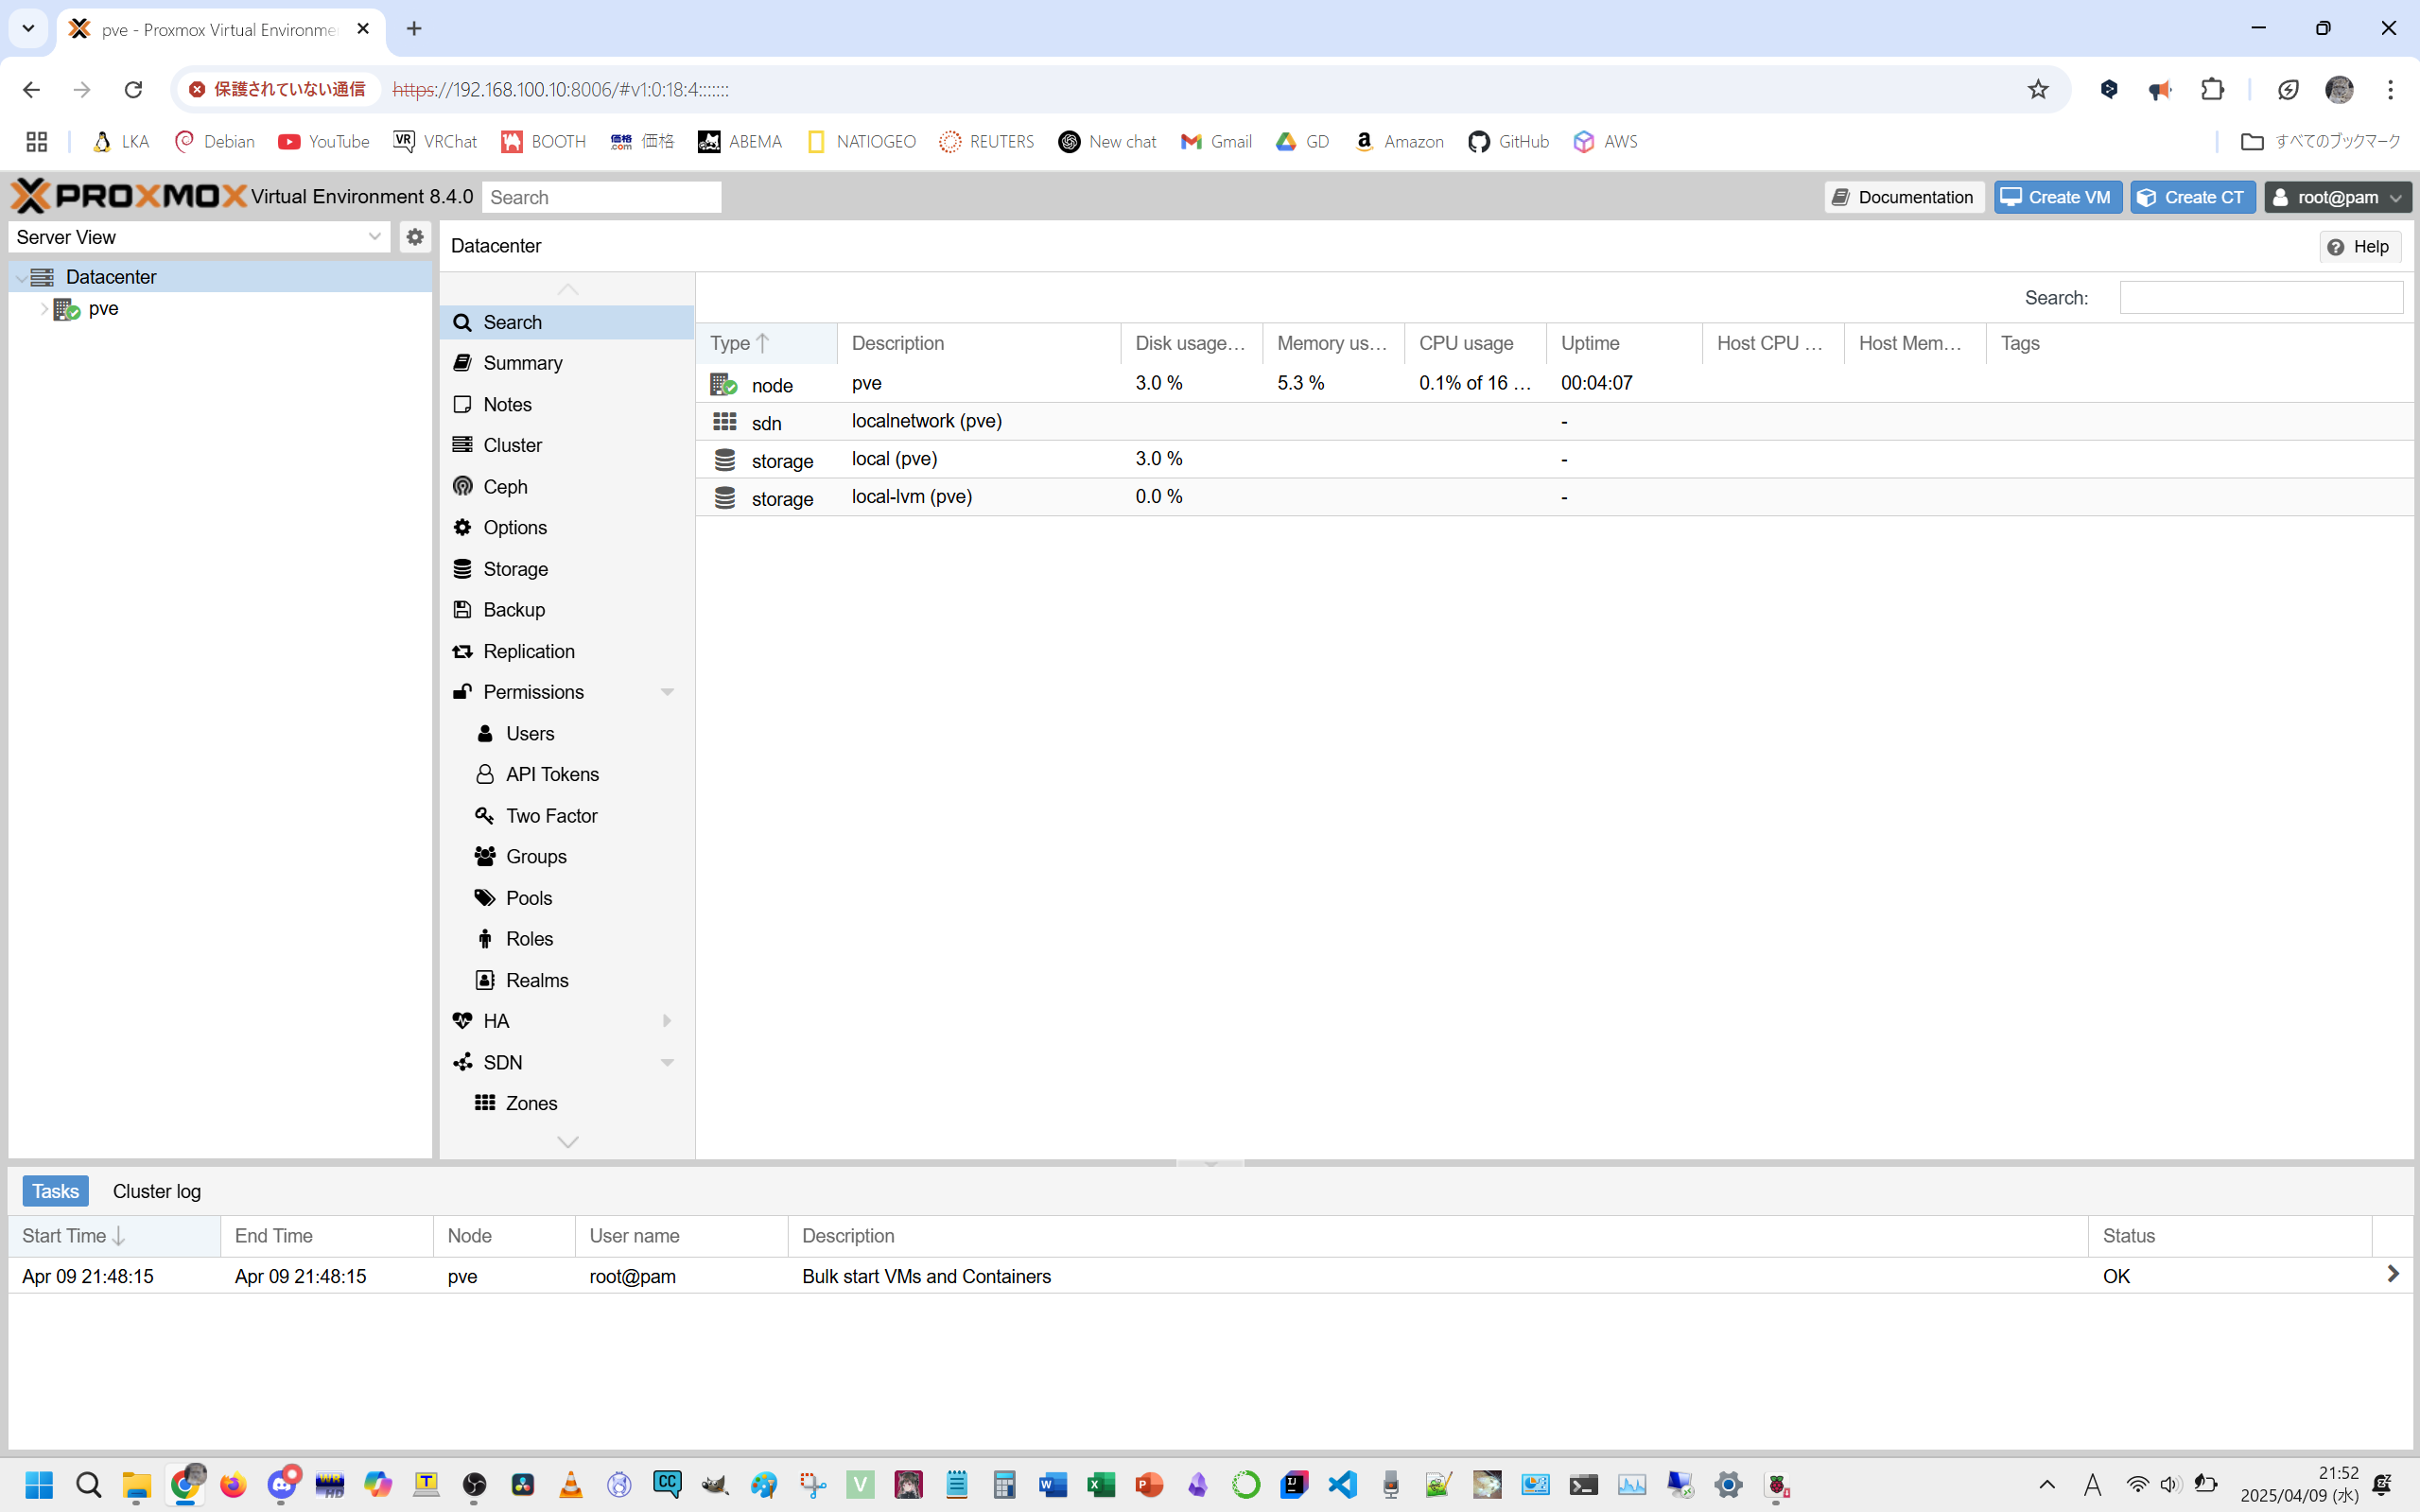Click the Two Factor key icon
2420x1512 pixels.
coord(485,815)
